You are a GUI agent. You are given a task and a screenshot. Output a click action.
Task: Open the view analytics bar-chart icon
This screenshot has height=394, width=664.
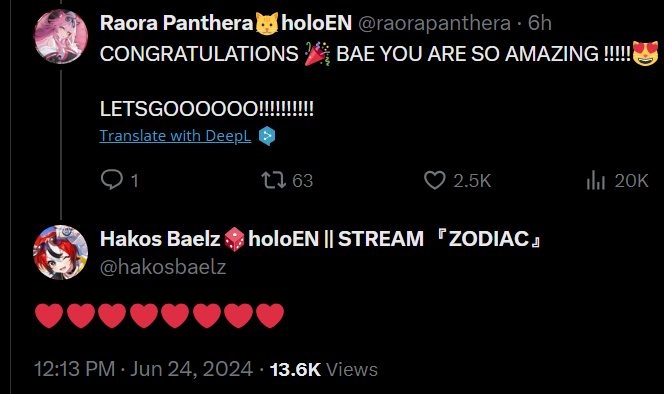[x=596, y=180]
